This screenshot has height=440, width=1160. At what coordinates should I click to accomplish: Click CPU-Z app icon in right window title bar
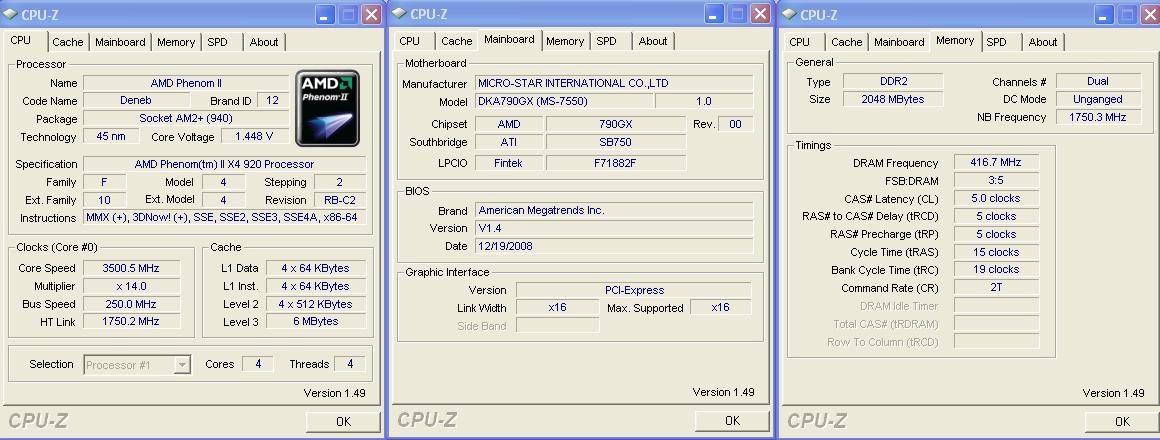pyautogui.click(x=789, y=14)
